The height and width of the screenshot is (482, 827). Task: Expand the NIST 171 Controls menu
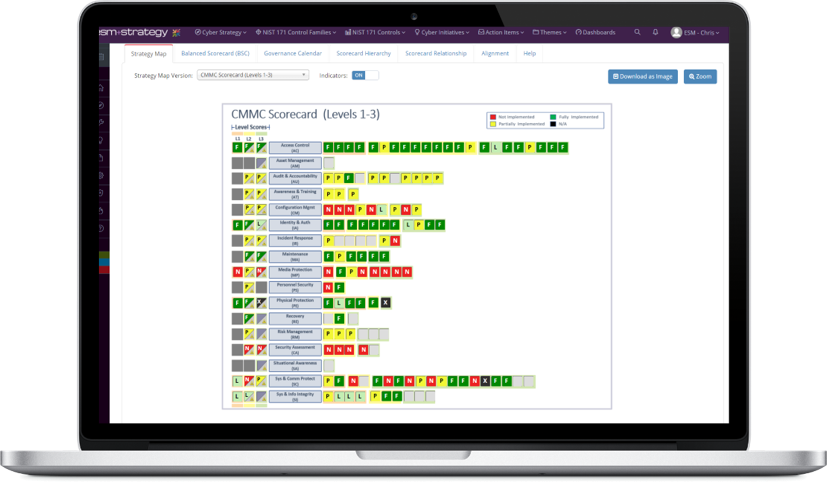coord(375,33)
